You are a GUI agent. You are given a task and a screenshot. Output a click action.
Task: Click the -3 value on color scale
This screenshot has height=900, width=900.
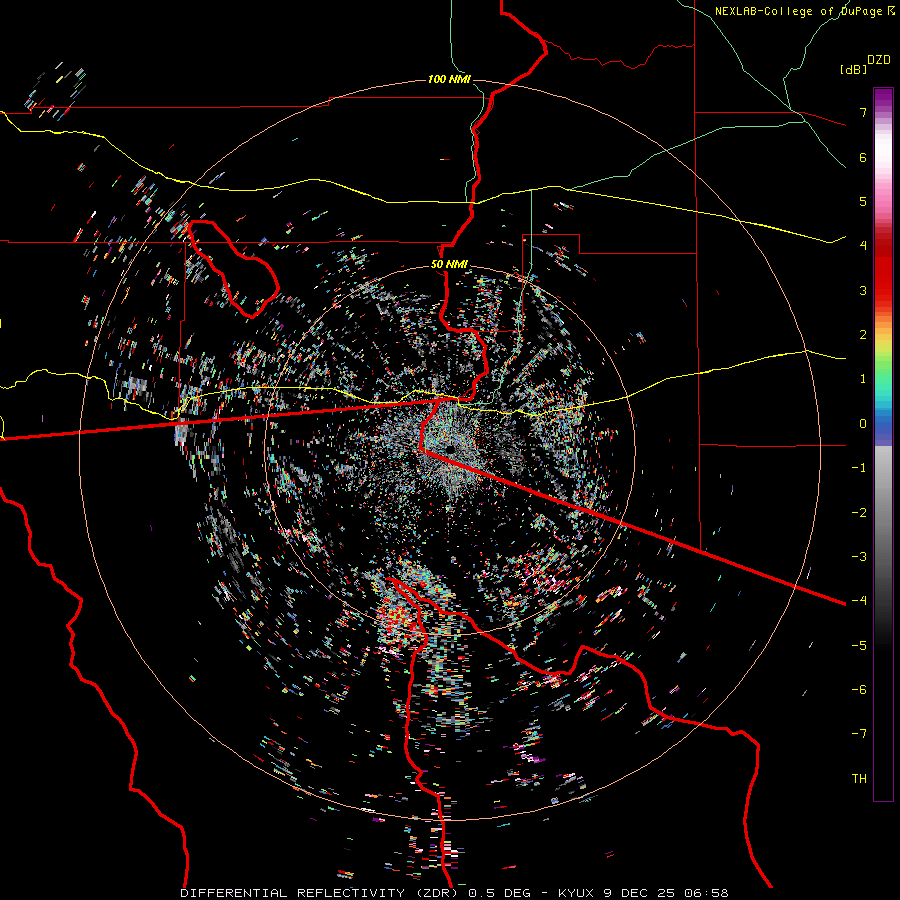859,557
